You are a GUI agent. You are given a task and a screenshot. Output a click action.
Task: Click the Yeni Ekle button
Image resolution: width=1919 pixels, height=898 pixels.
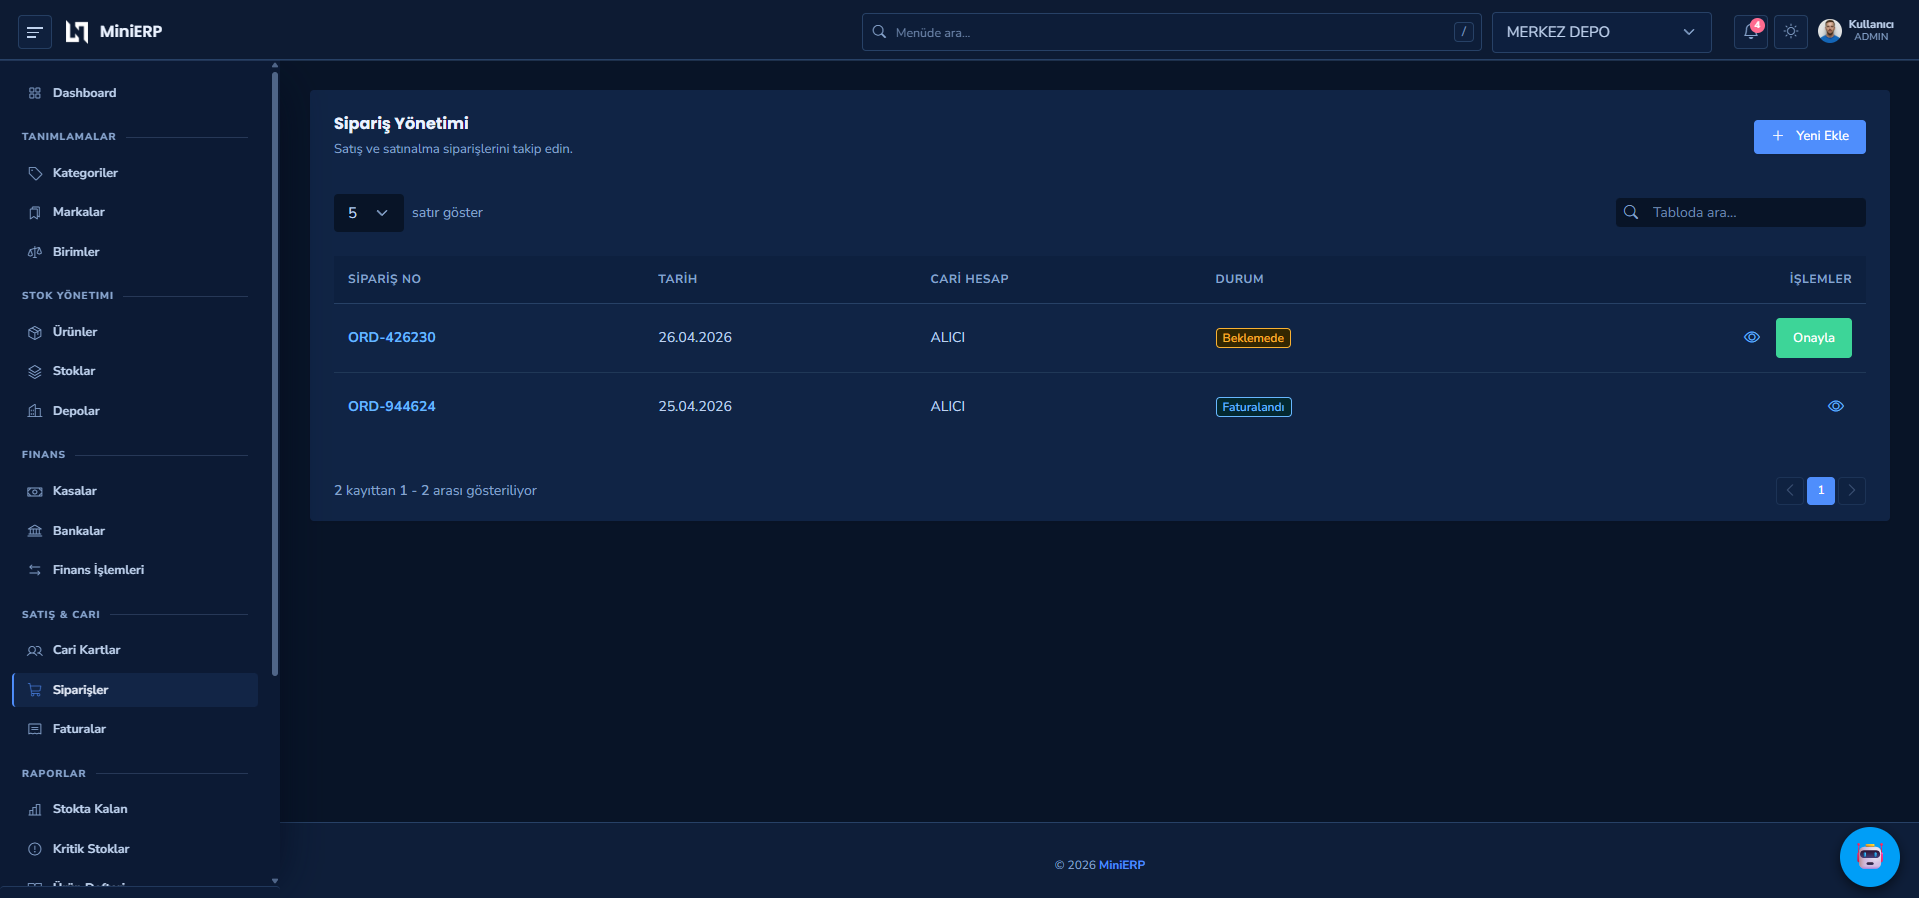point(1809,137)
